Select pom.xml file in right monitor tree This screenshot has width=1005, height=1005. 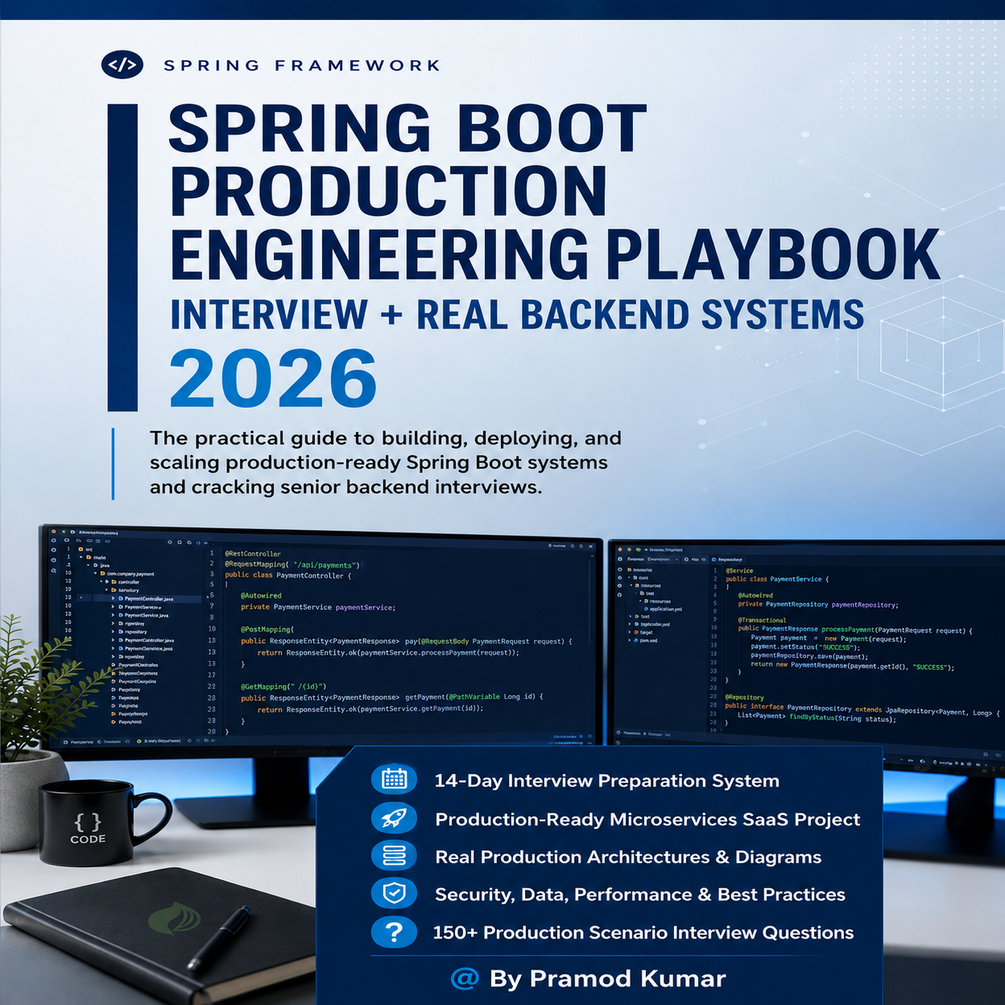[645, 640]
